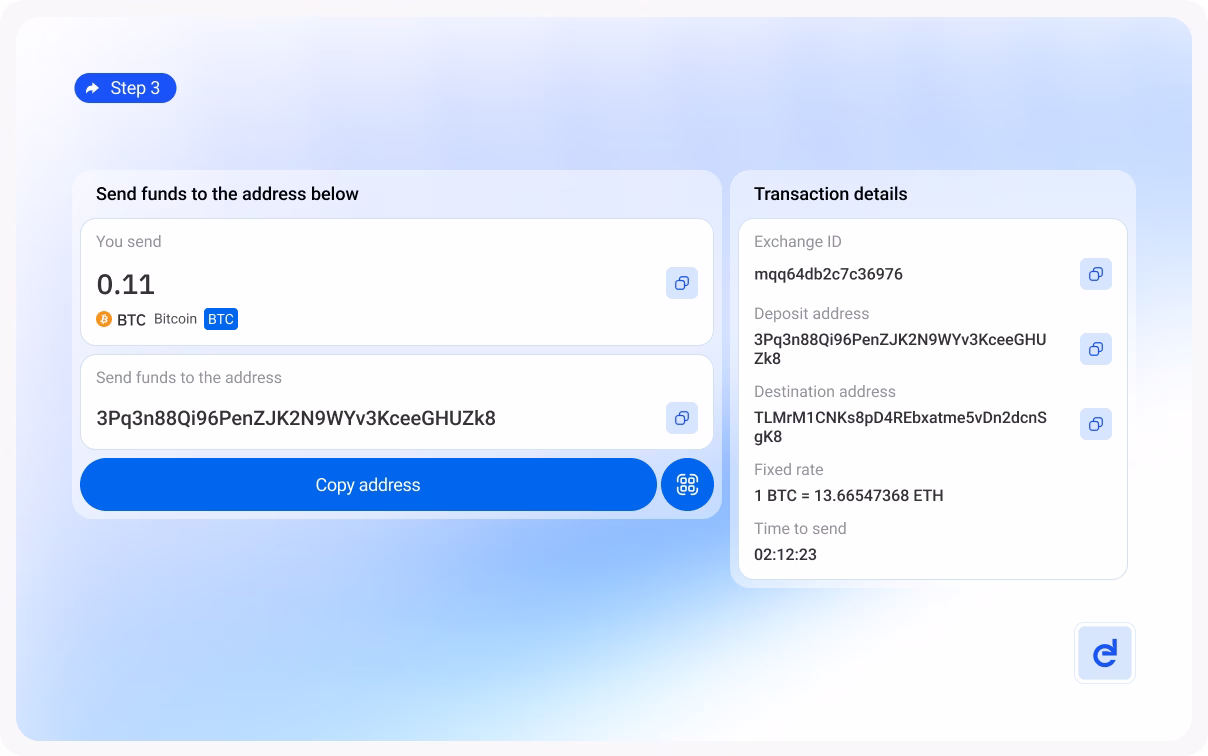Click the Exchange ID mqq64db2c7c36976

click(x=828, y=274)
